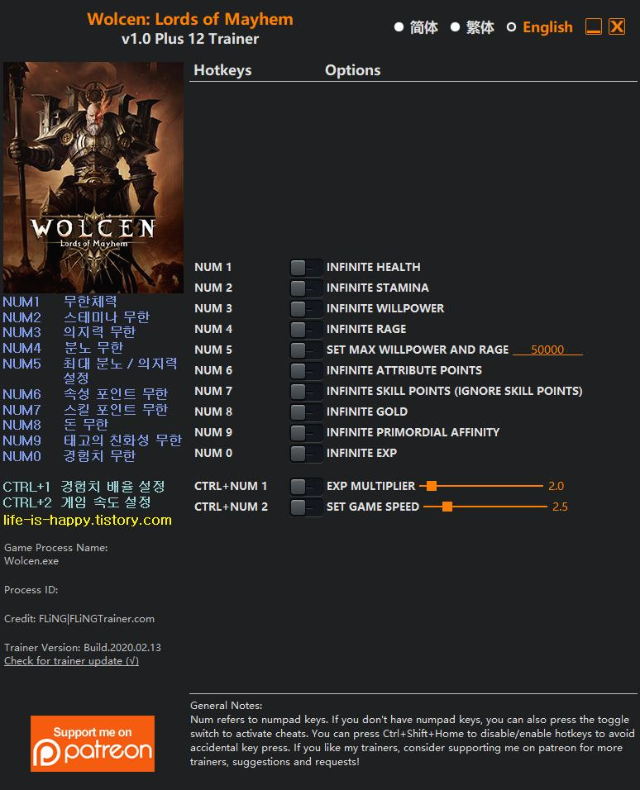Toggle the Infinite Health switch
This screenshot has width=640, height=790.
306,268
